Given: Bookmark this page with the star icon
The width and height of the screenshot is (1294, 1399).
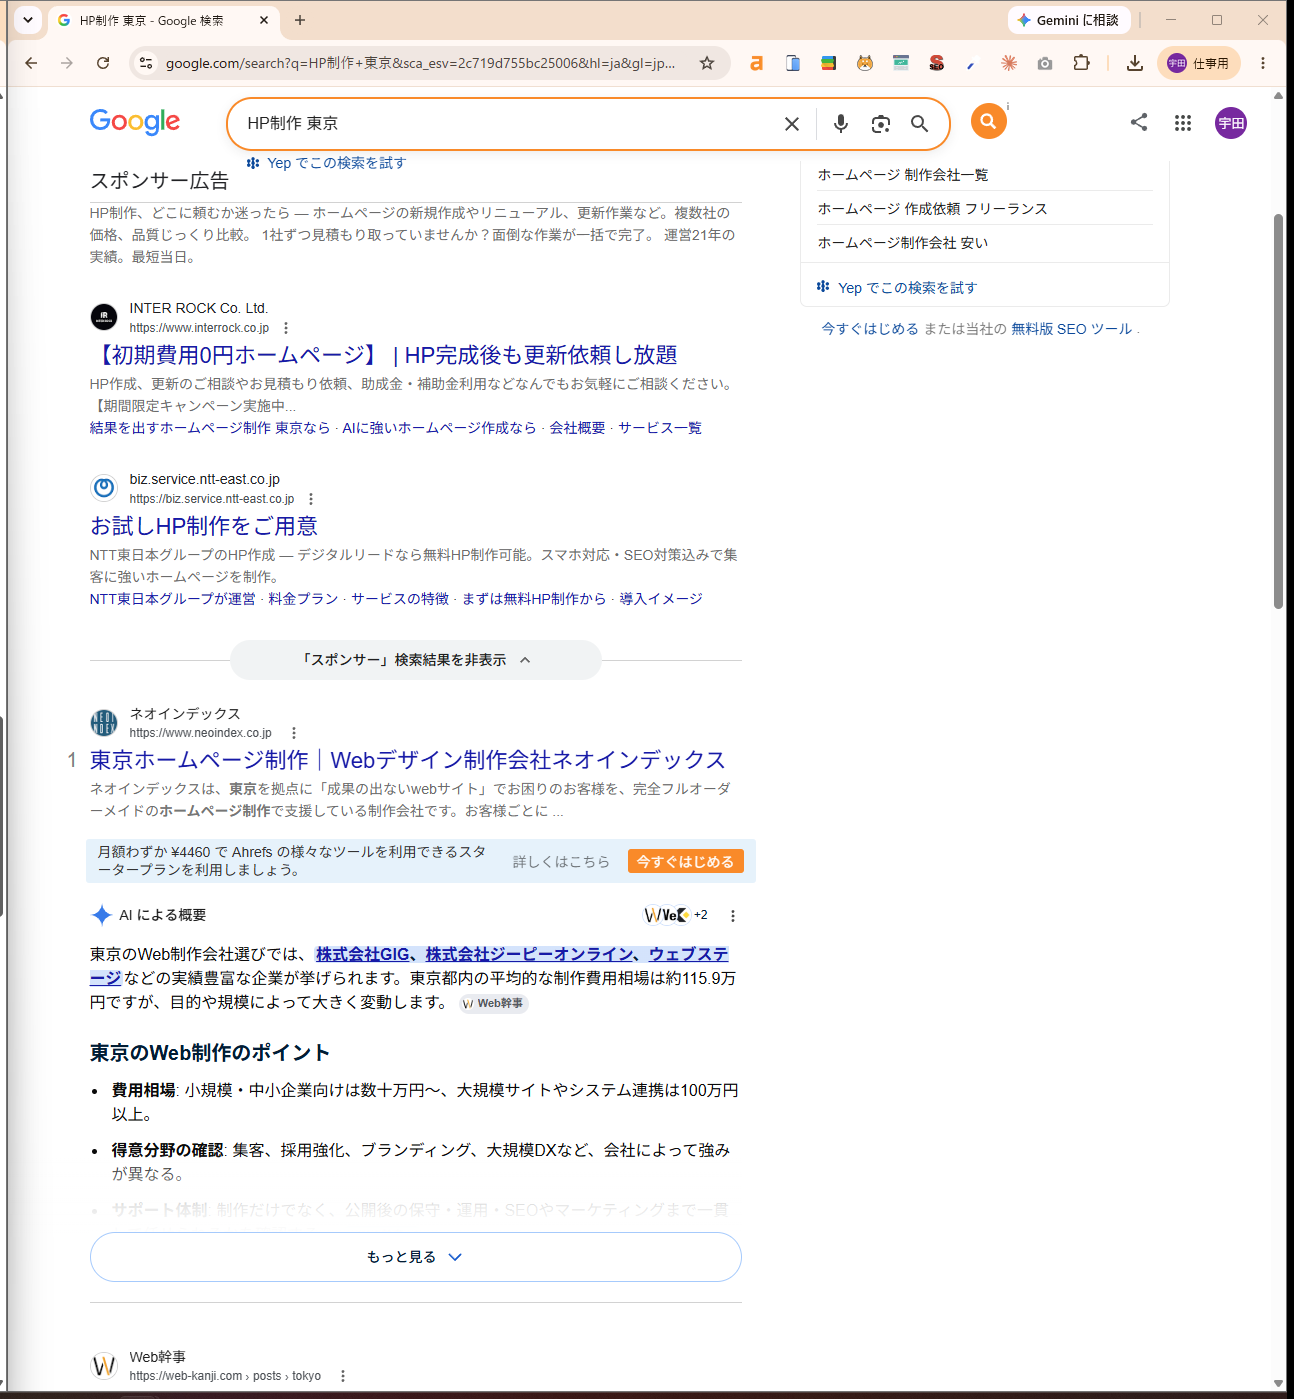Looking at the screenshot, I should [x=707, y=63].
